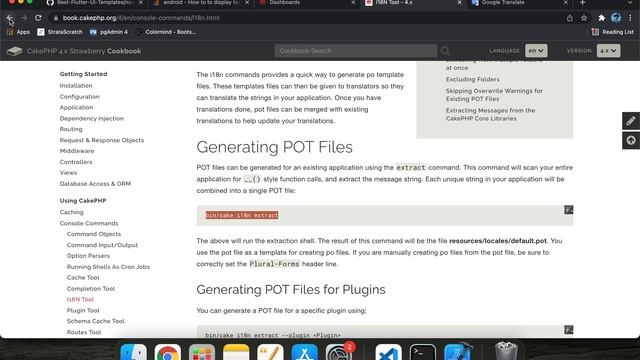Close the I18N Tool - 4.x tab
Image resolution: width=640 pixels, height=360 pixels.
pyautogui.click(x=459, y=3)
